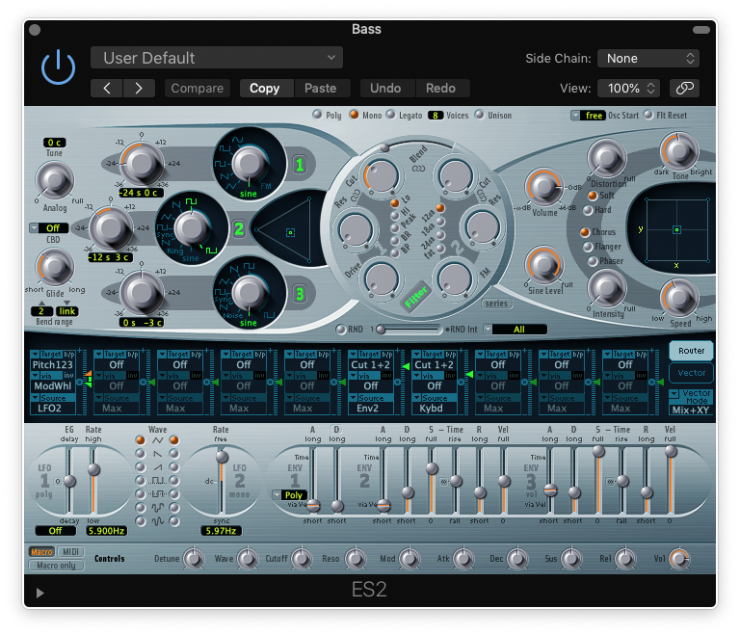Open the View 100% size menu
740x635 pixels.
coord(628,88)
